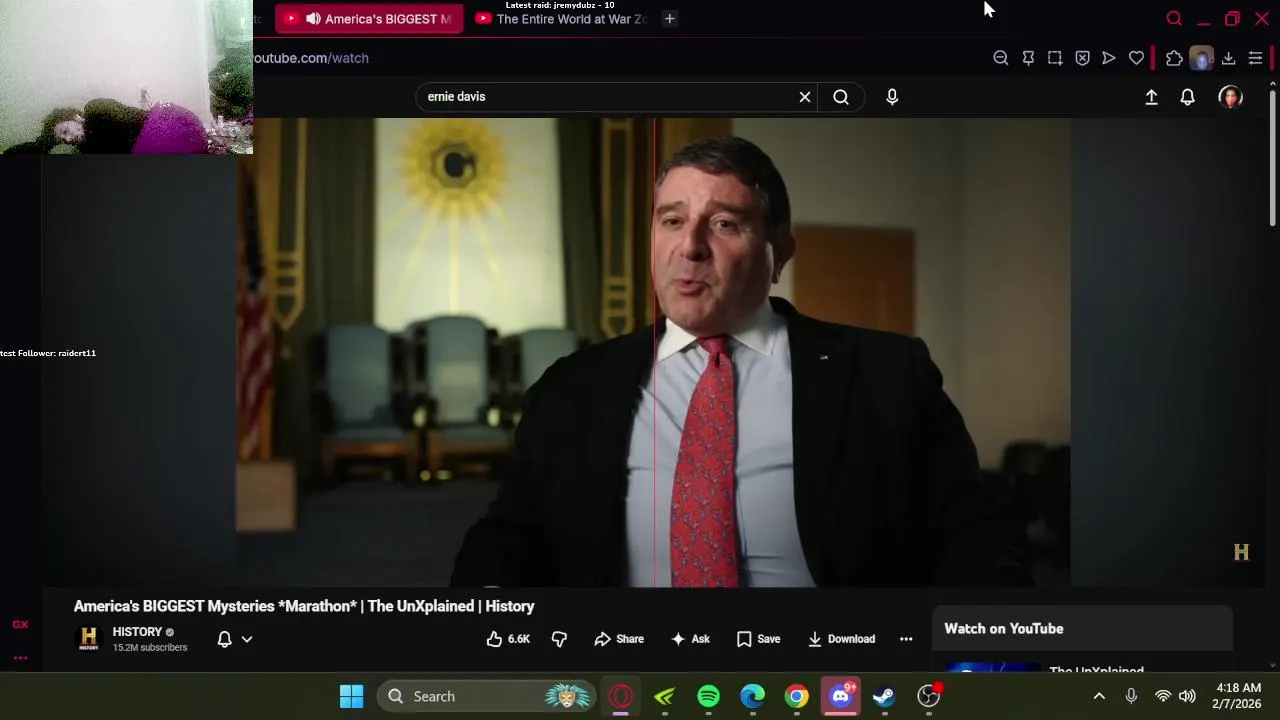The image size is (1280, 720).
Task: Like the video with 6.6K thumbs up
Action: pyautogui.click(x=508, y=639)
